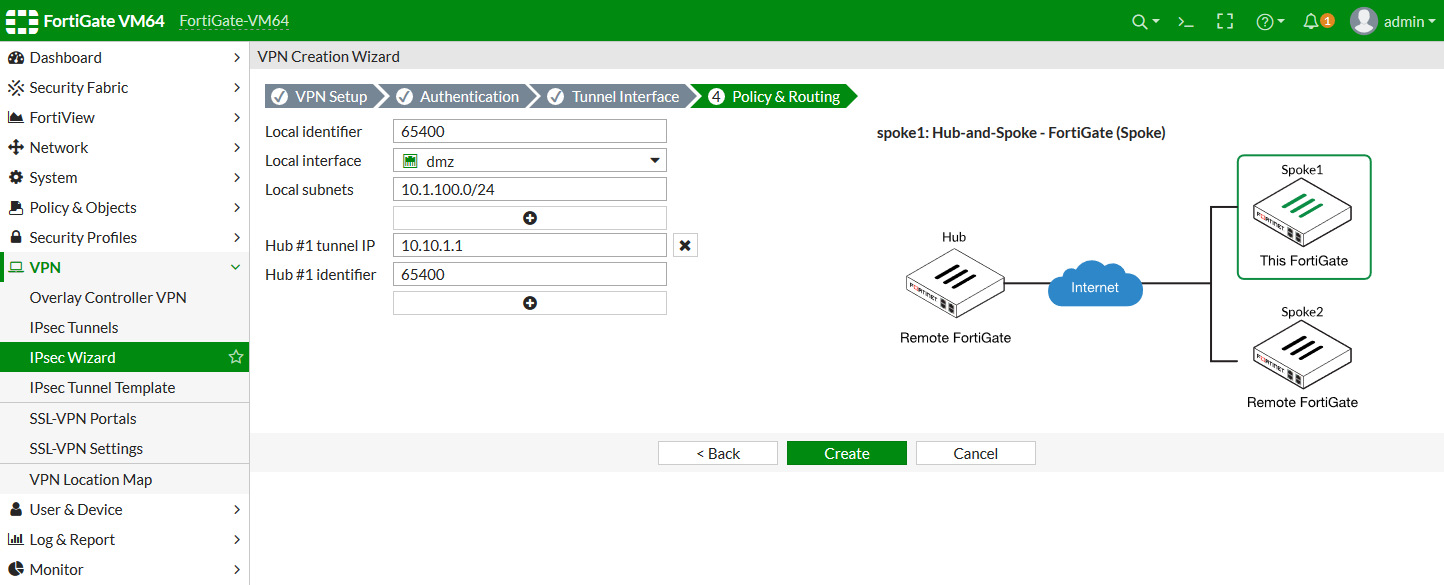Expand the Log & Report chevron
Image resolution: width=1444 pixels, height=585 pixels.
point(237,540)
